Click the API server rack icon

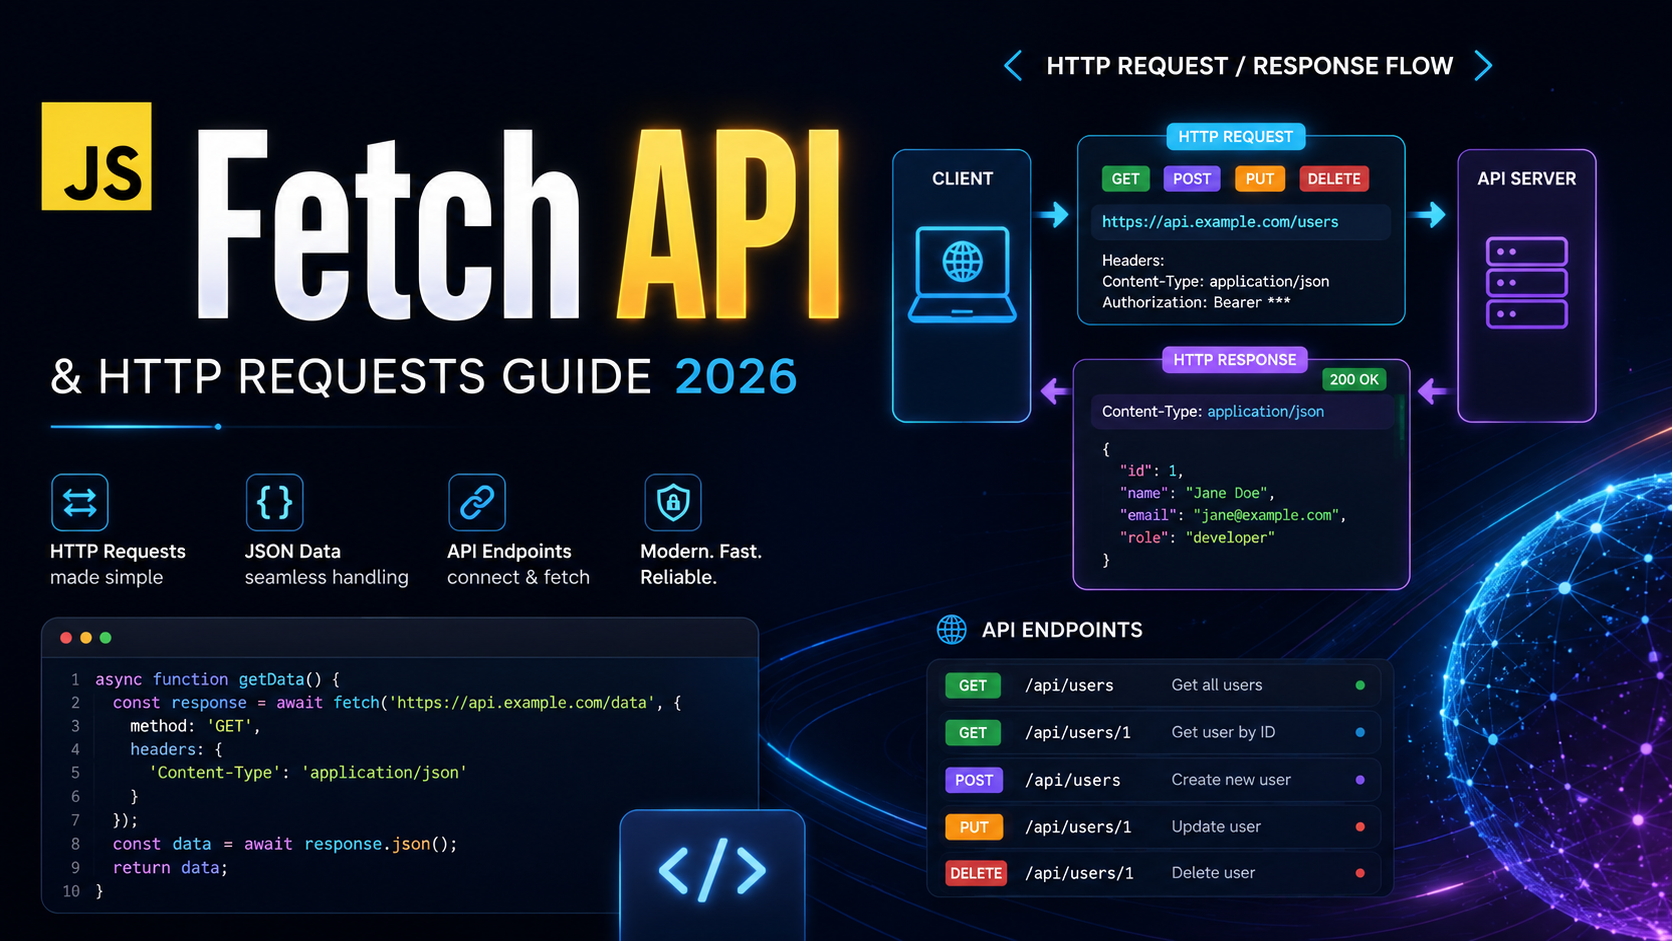[1526, 283]
